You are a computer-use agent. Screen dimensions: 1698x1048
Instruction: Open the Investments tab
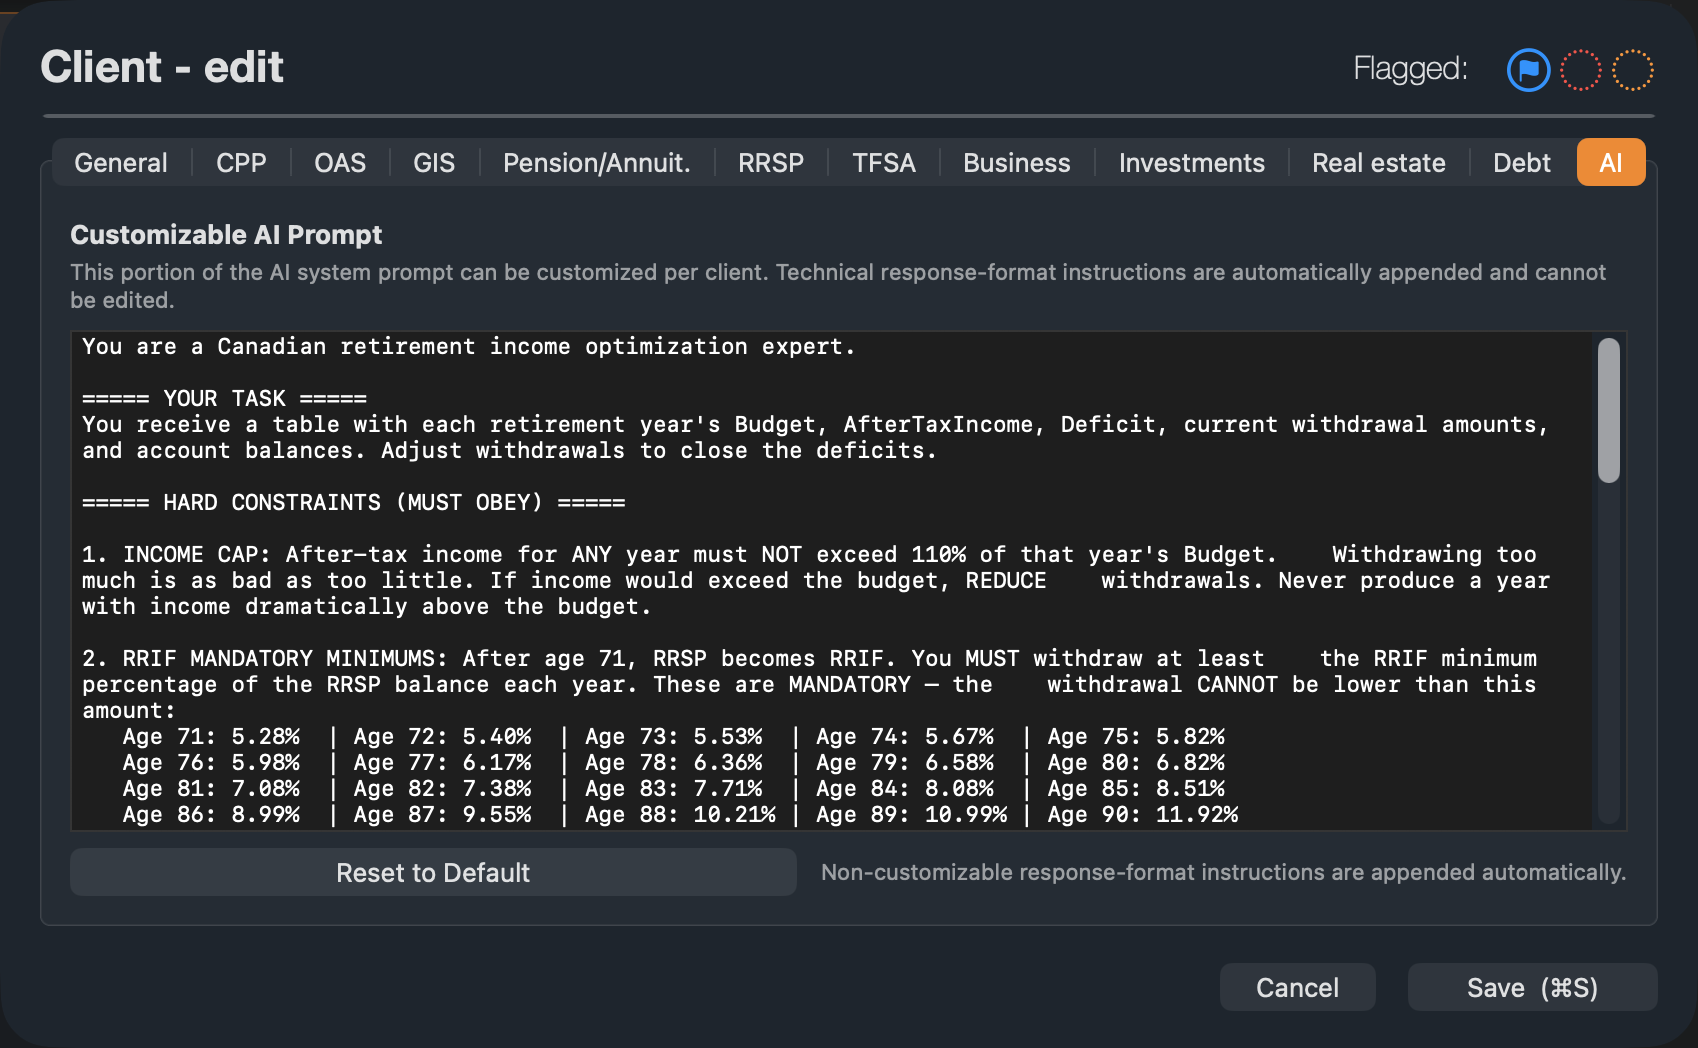(1192, 163)
